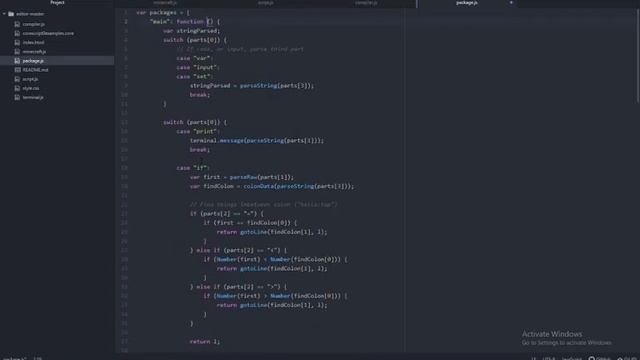
Task: Open minecraft.js in the project tree
Action: [34, 52]
